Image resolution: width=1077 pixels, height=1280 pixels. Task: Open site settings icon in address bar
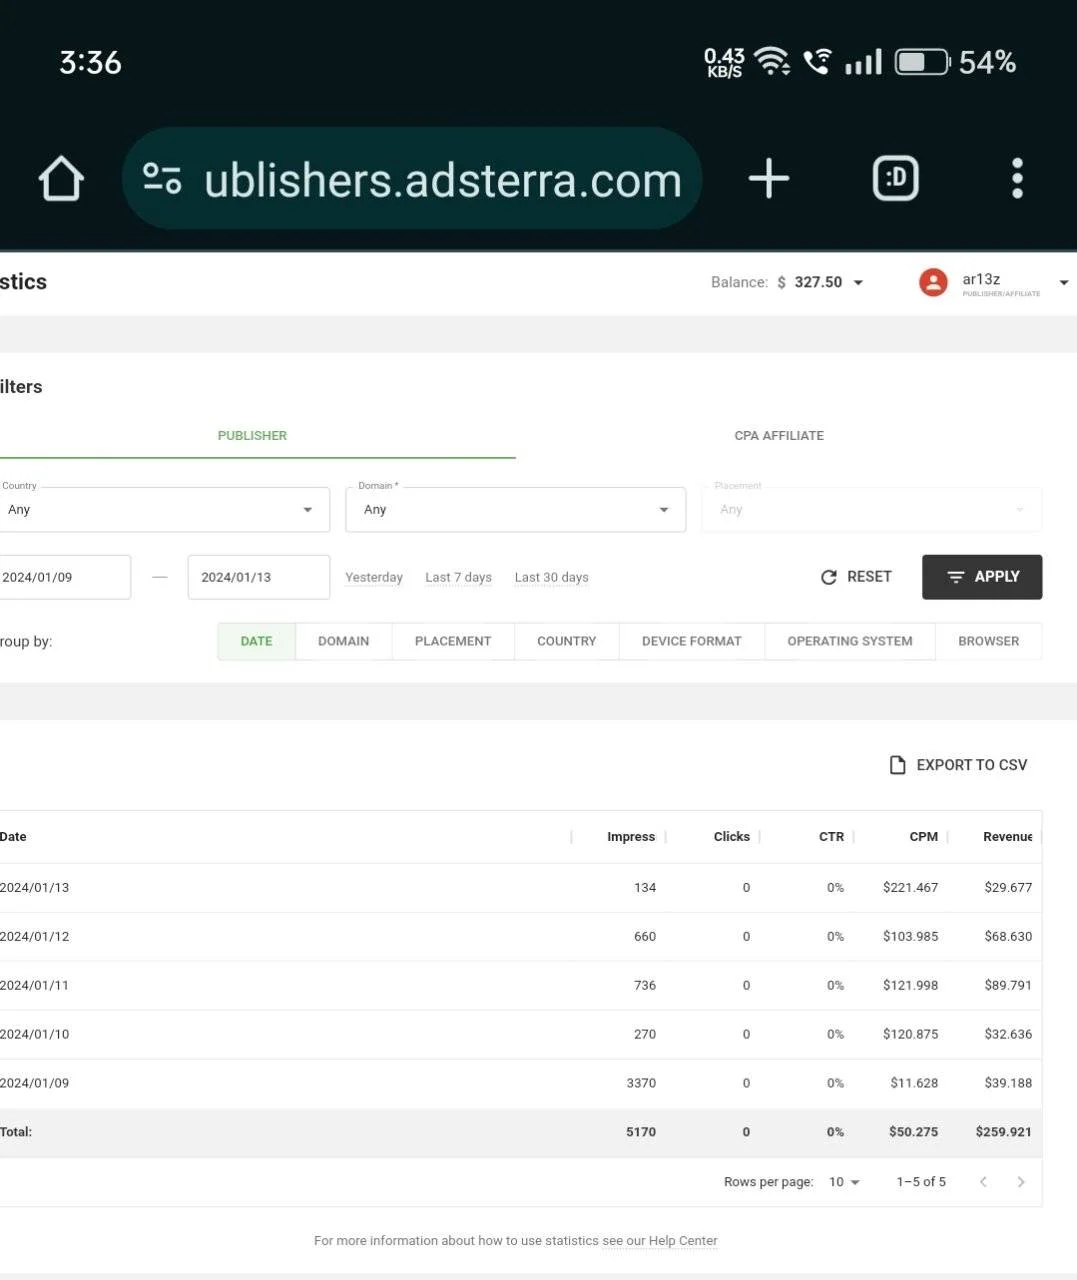click(x=162, y=179)
